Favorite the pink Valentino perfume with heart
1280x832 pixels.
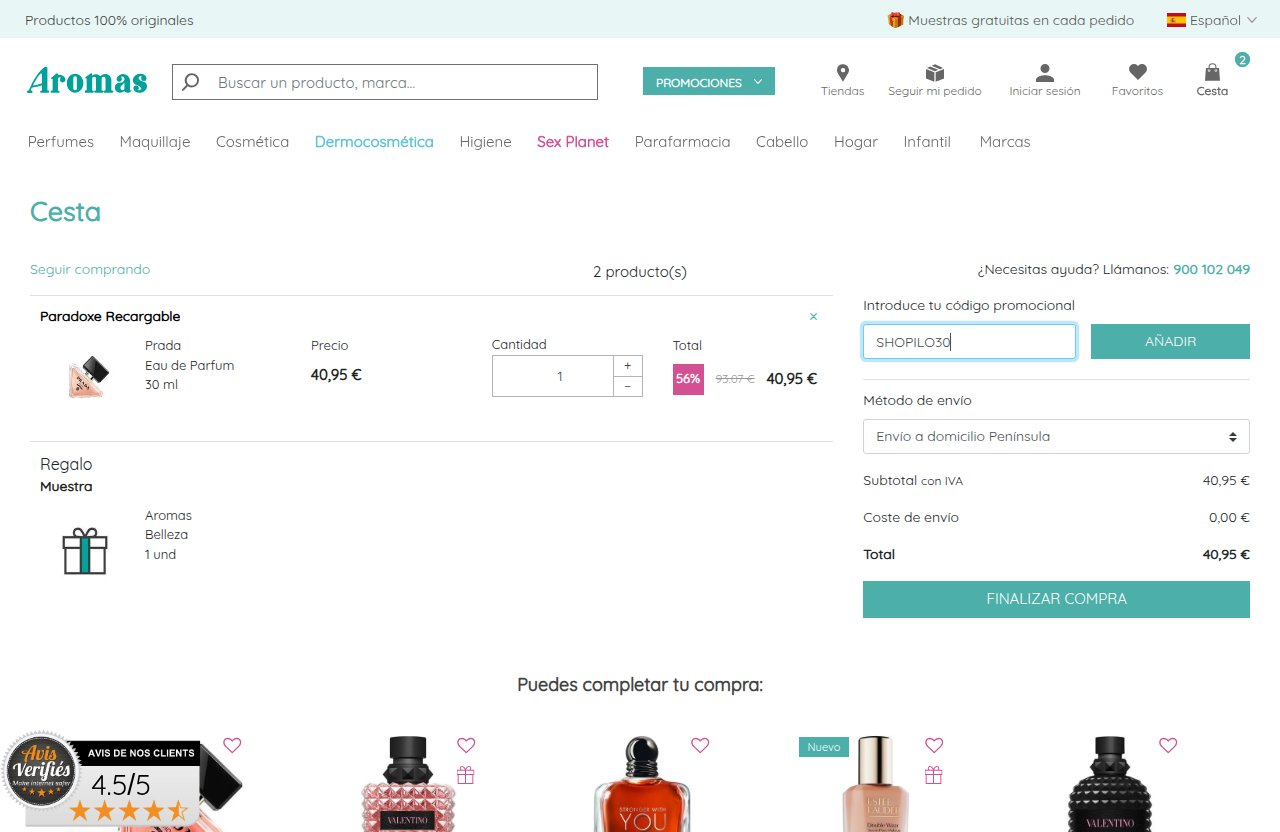point(466,745)
